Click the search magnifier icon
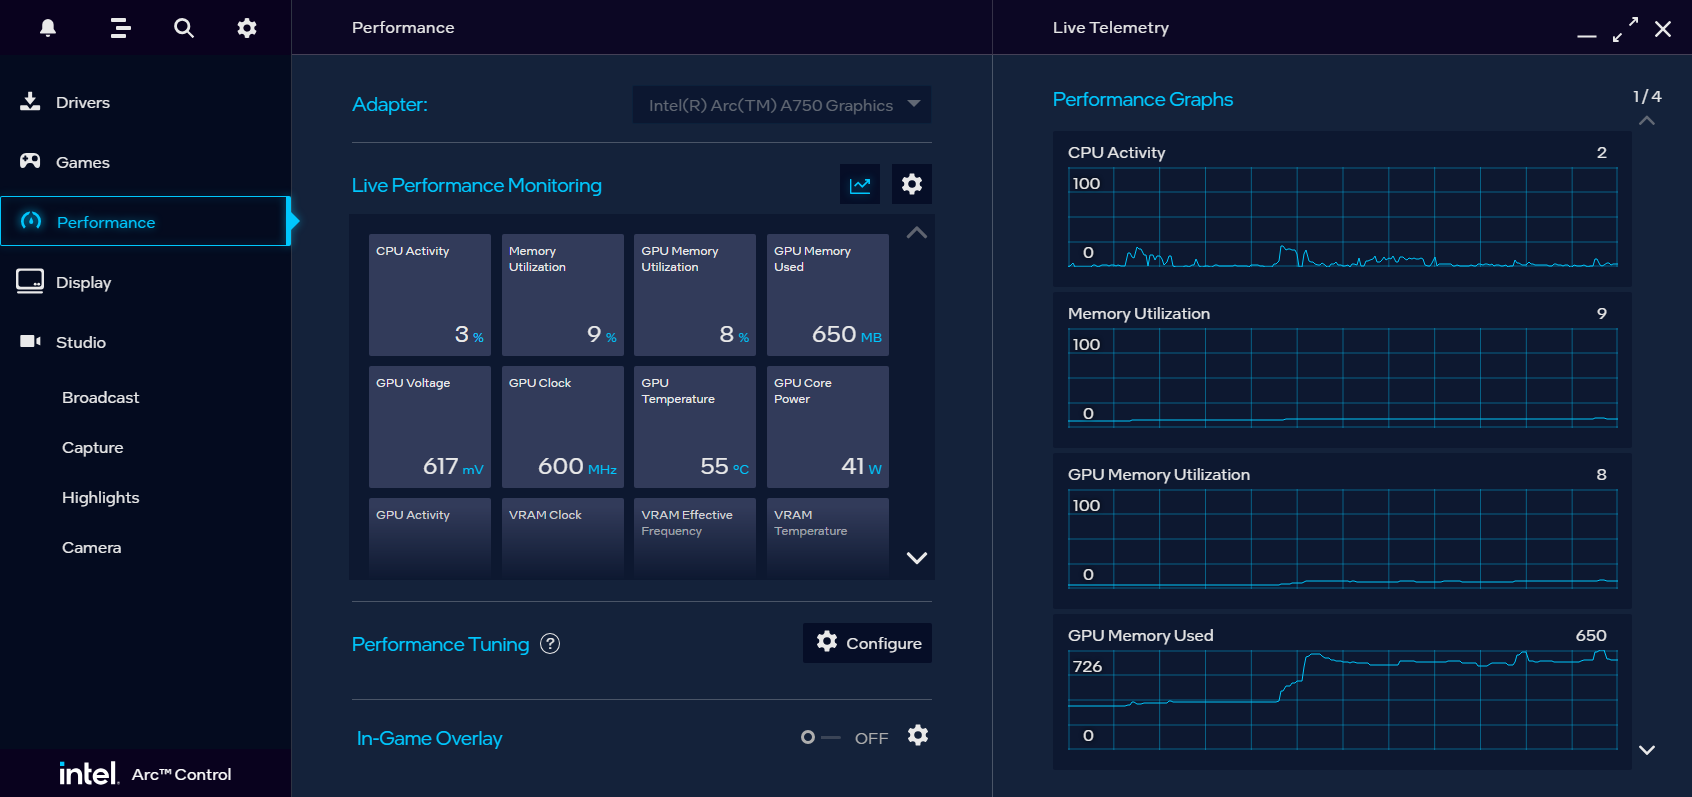1692x797 pixels. [x=184, y=28]
